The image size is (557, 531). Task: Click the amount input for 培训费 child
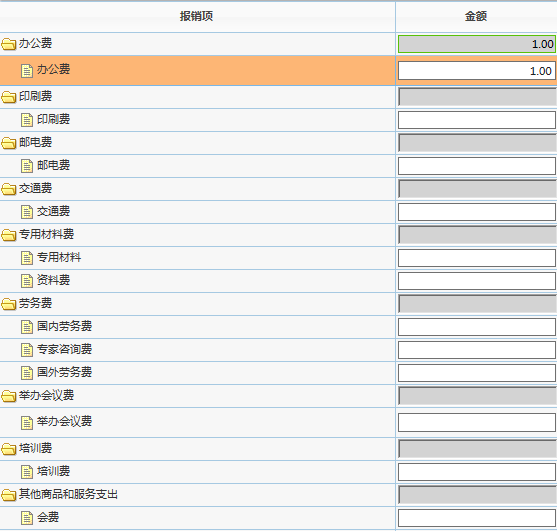(477, 472)
